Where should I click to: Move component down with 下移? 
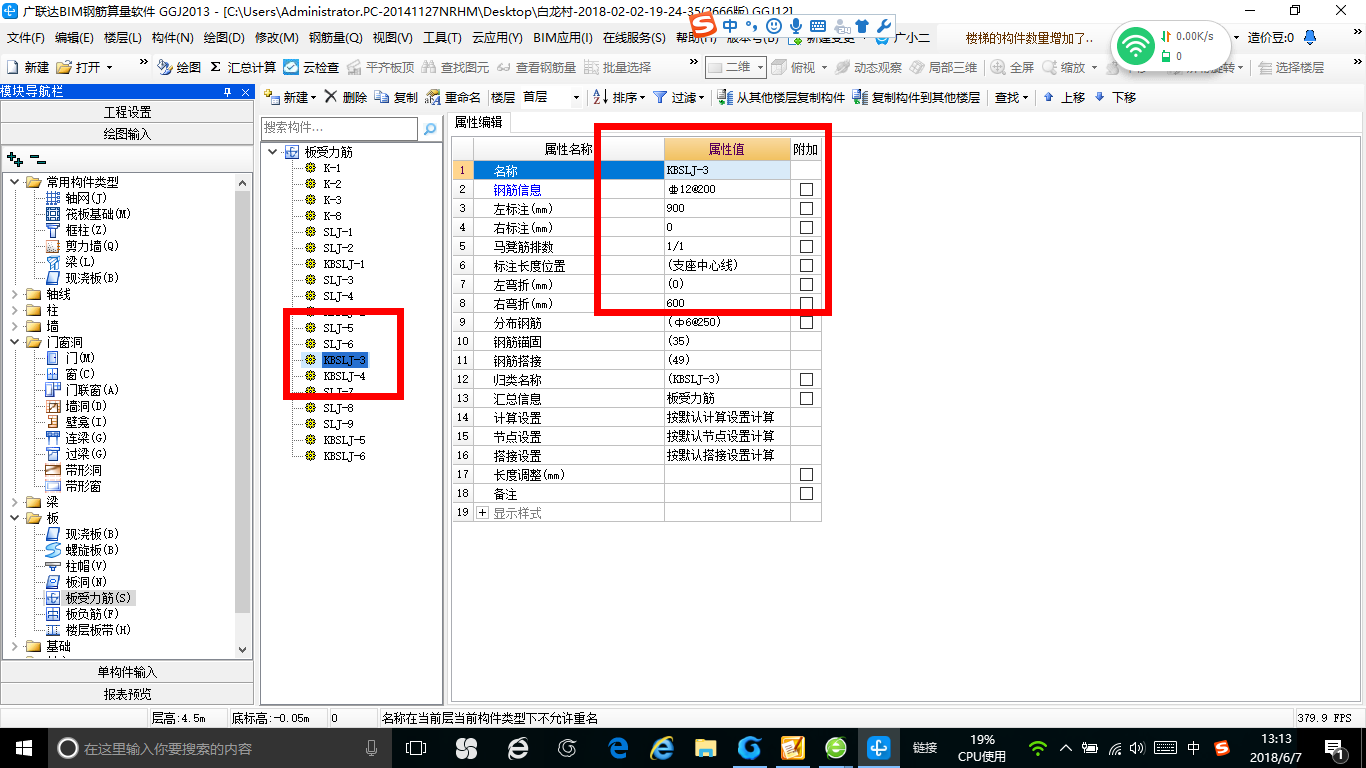click(1114, 97)
